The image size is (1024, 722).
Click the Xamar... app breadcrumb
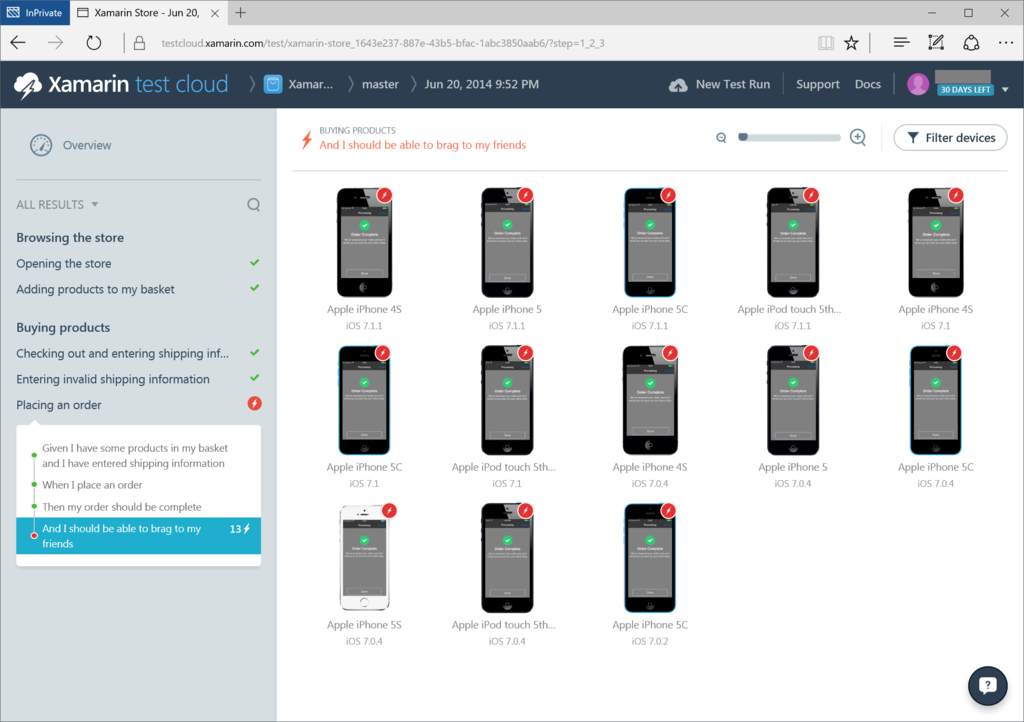tap(310, 84)
